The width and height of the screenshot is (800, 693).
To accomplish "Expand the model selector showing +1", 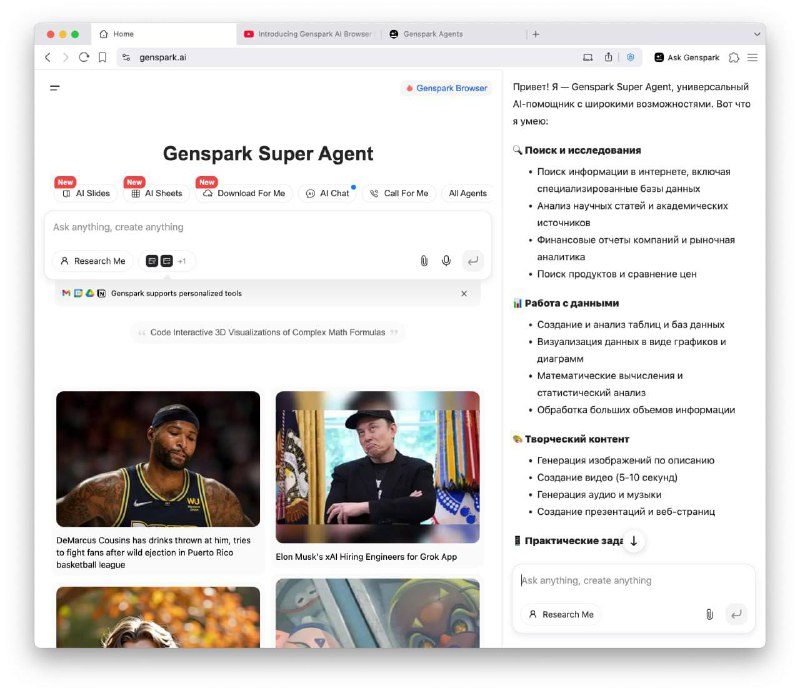I will click(165, 261).
